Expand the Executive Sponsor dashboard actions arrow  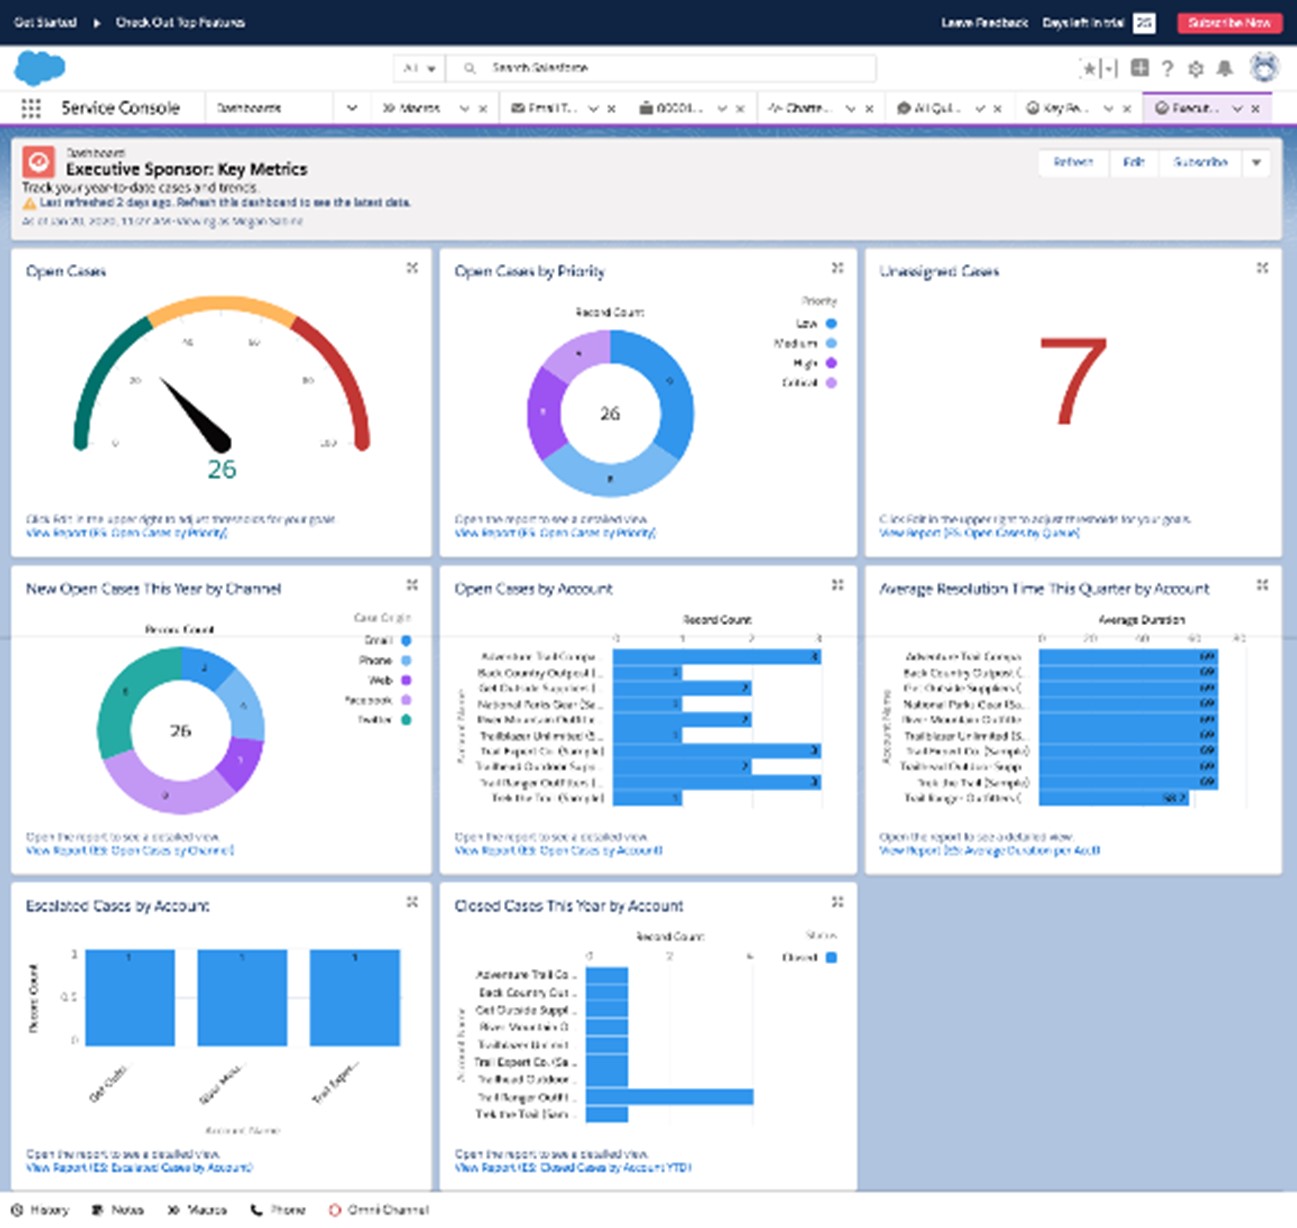[1257, 163]
